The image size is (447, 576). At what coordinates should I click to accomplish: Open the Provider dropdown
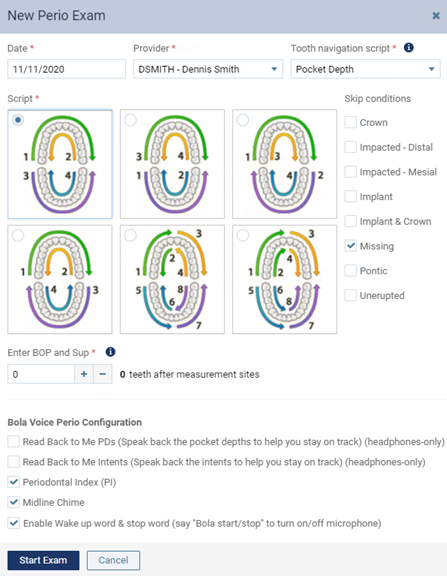tap(208, 69)
